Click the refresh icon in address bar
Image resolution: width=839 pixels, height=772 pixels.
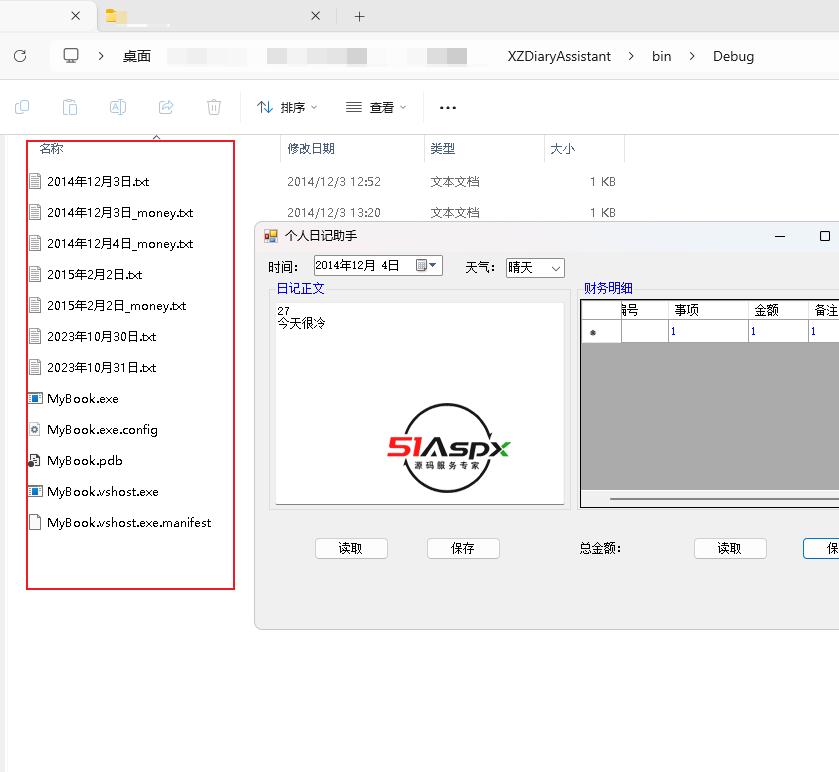coord(20,56)
